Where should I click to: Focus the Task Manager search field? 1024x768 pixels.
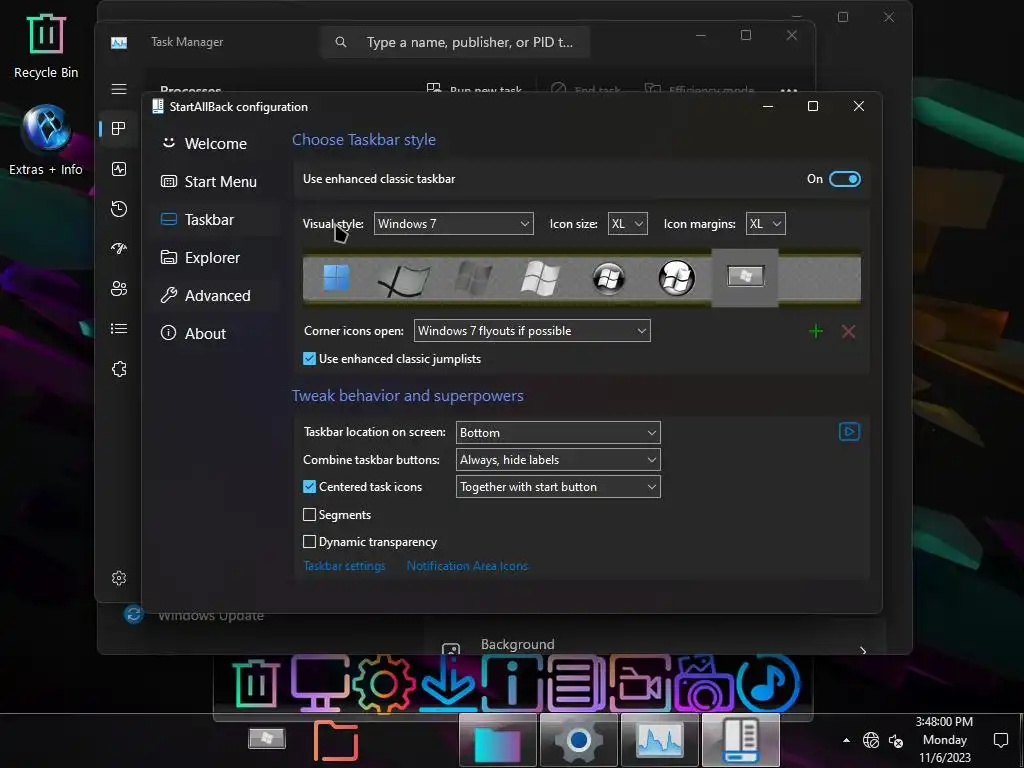pyautogui.click(x=455, y=42)
